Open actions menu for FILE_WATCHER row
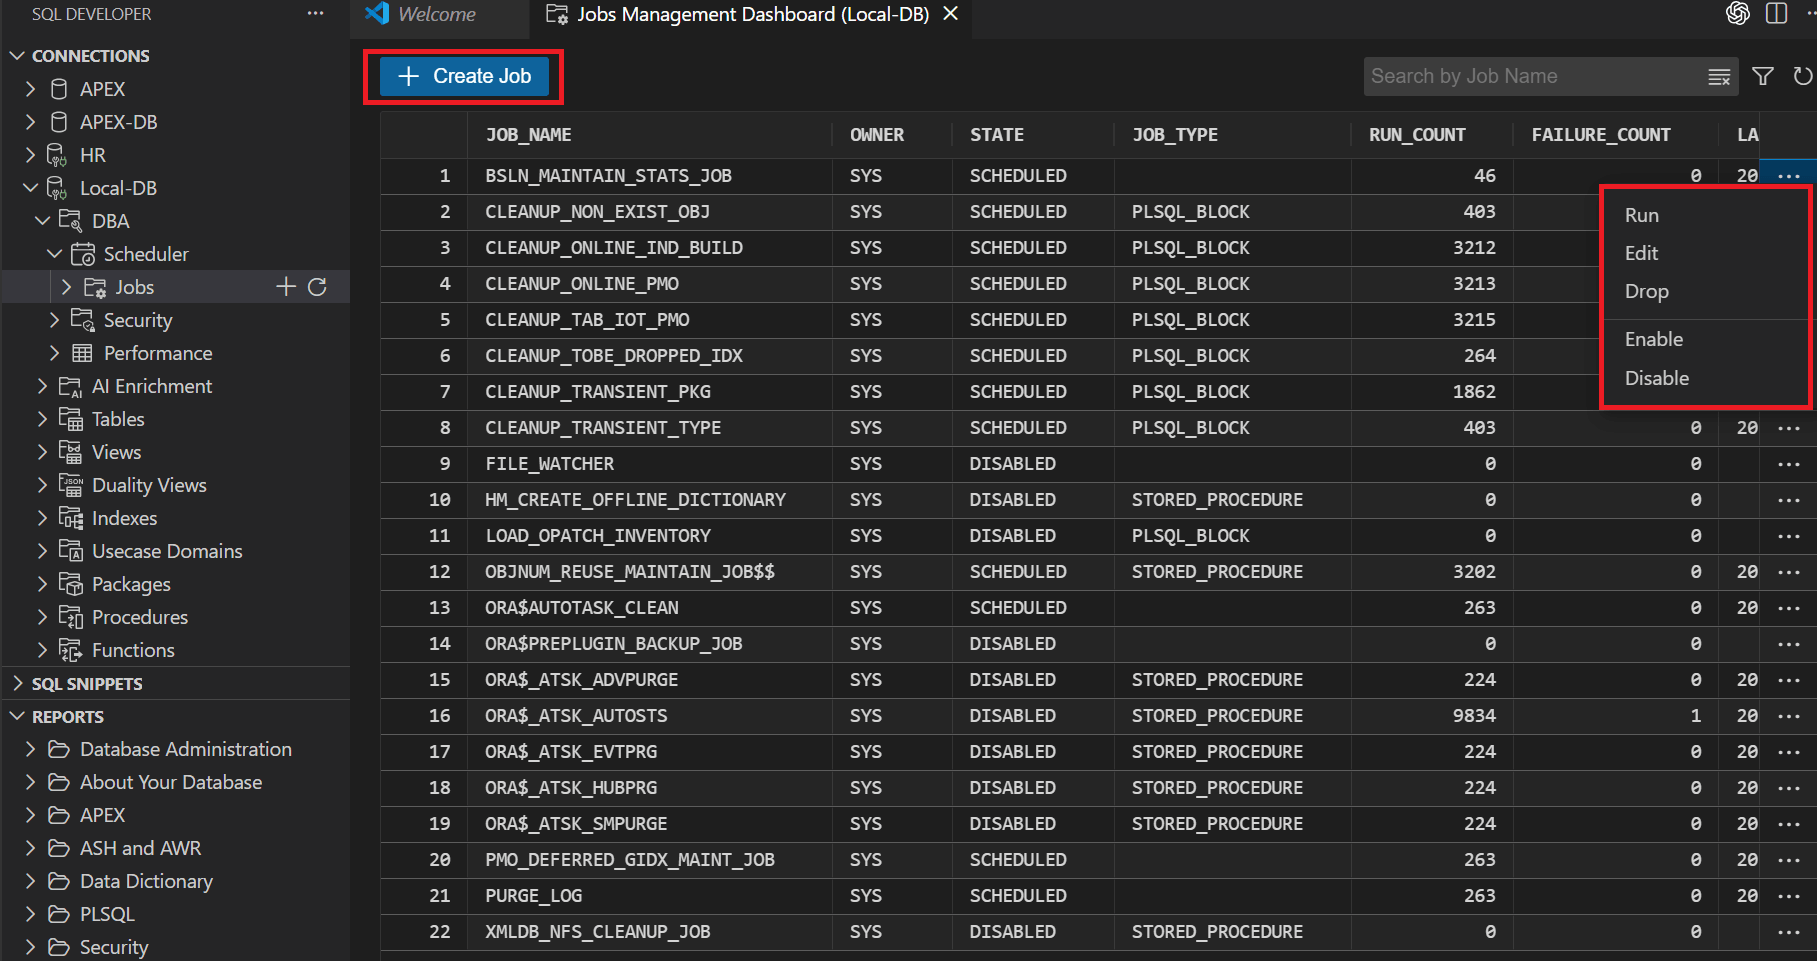Viewport: 1817px width, 961px height. tap(1788, 464)
